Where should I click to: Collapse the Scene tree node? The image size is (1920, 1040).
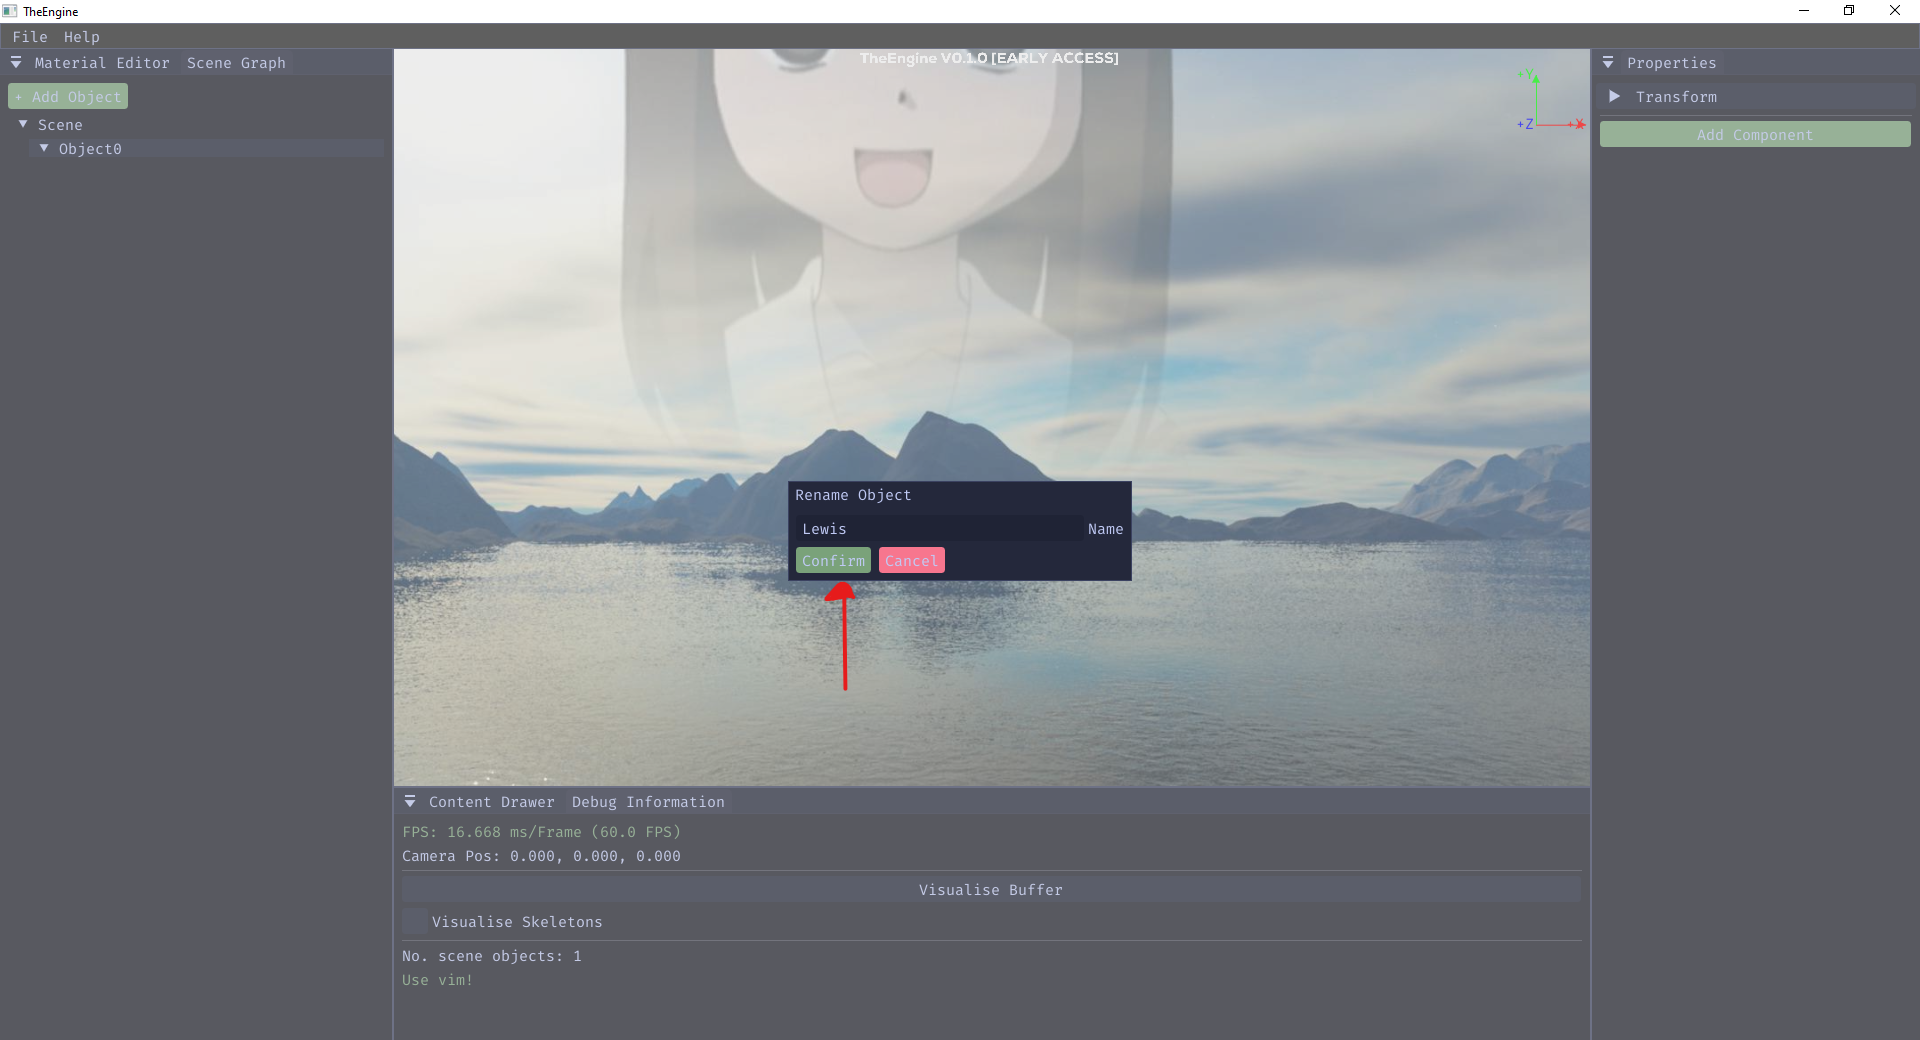[x=23, y=124]
